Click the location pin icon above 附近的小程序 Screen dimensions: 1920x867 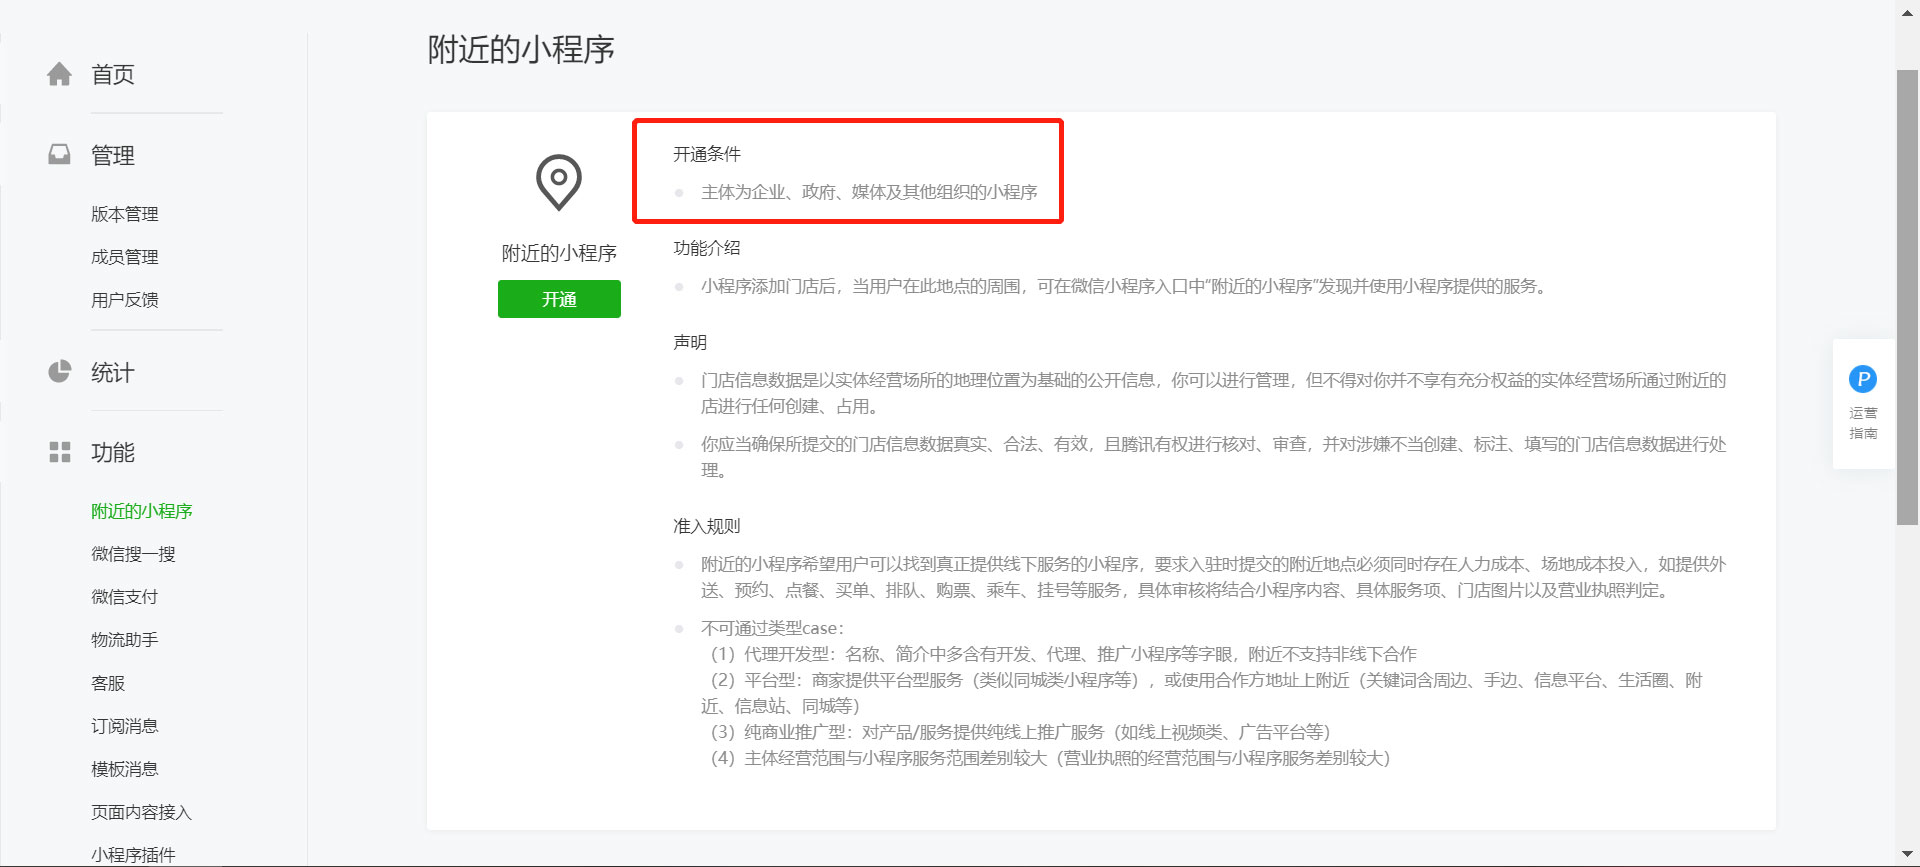[x=559, y=182]
